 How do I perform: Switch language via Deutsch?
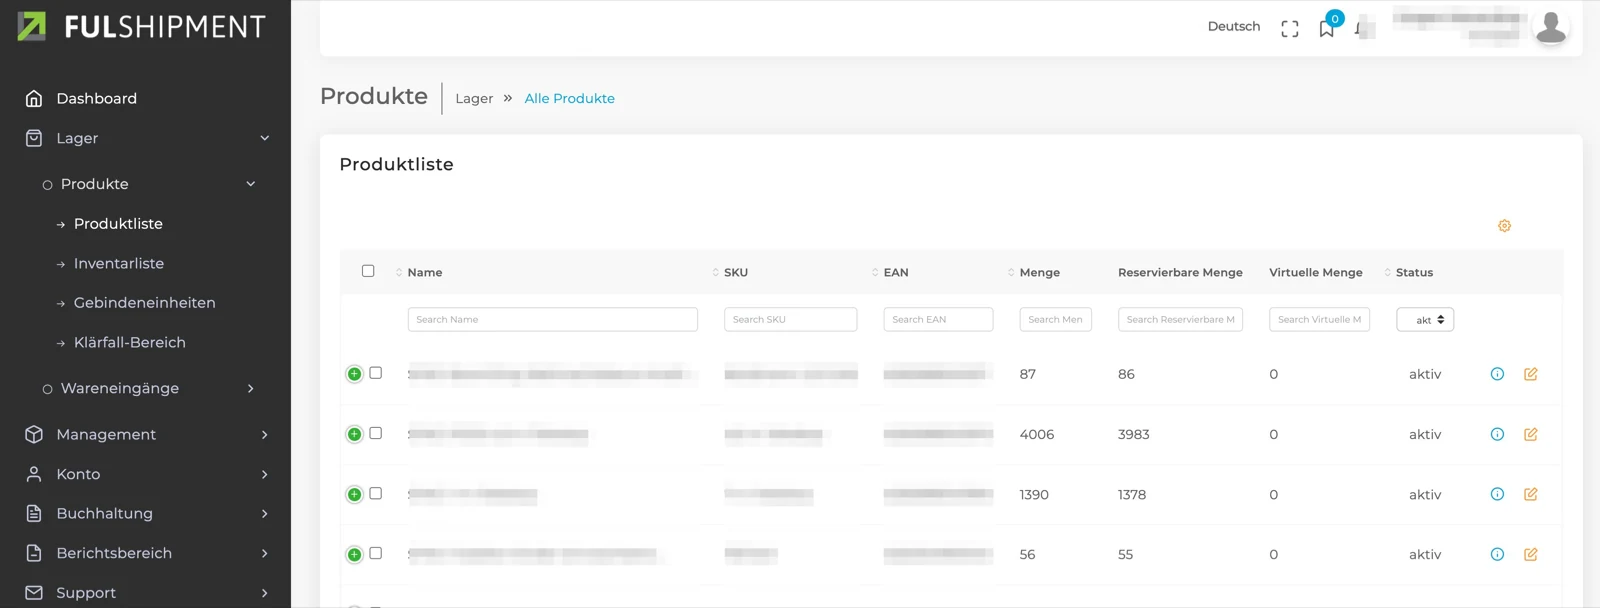pyautogui.click(x=1233, y=27)
